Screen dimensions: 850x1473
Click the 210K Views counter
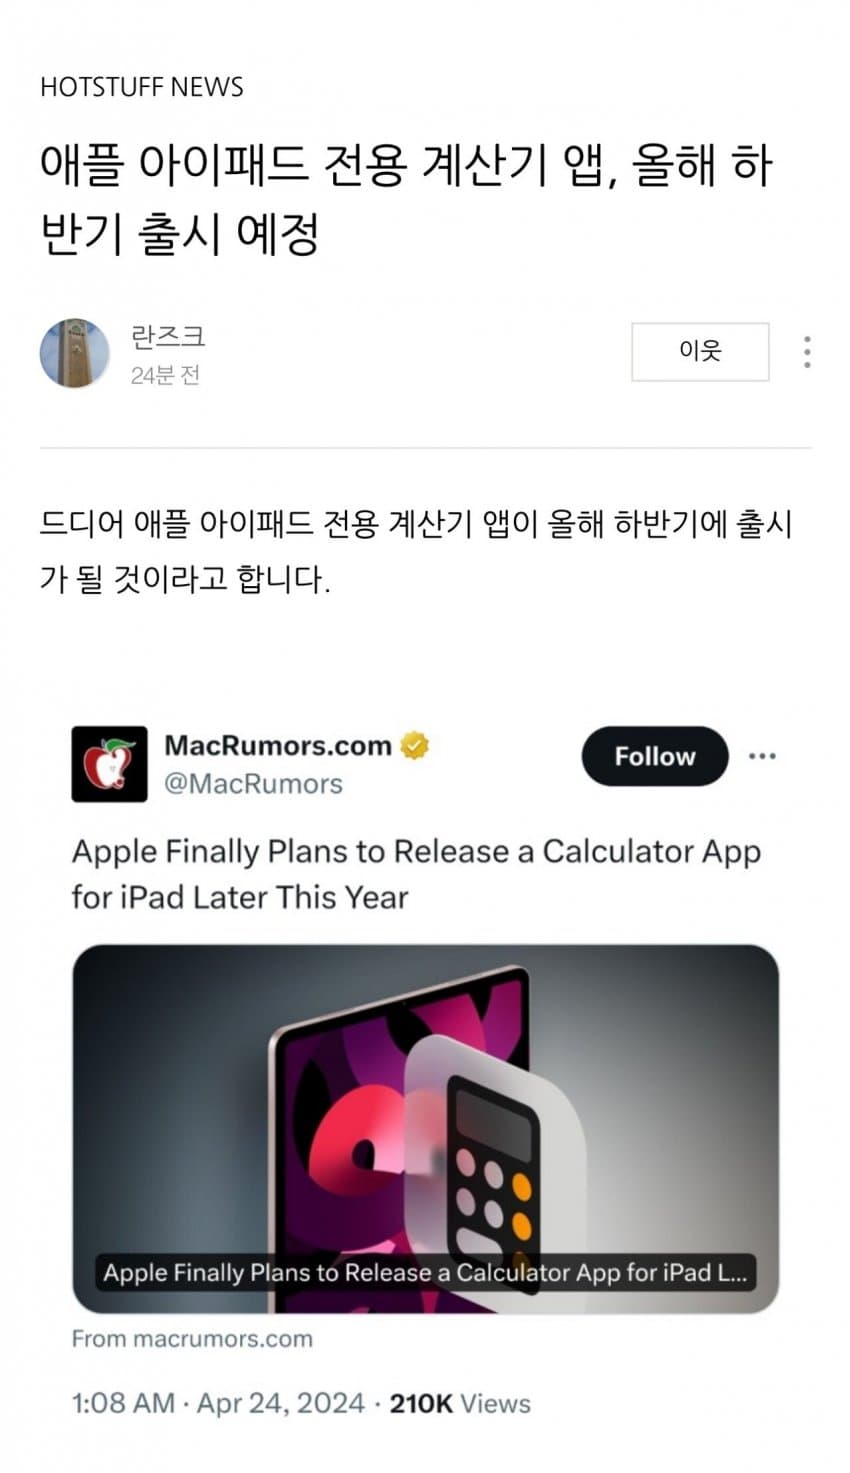(x=460, y=1403)
